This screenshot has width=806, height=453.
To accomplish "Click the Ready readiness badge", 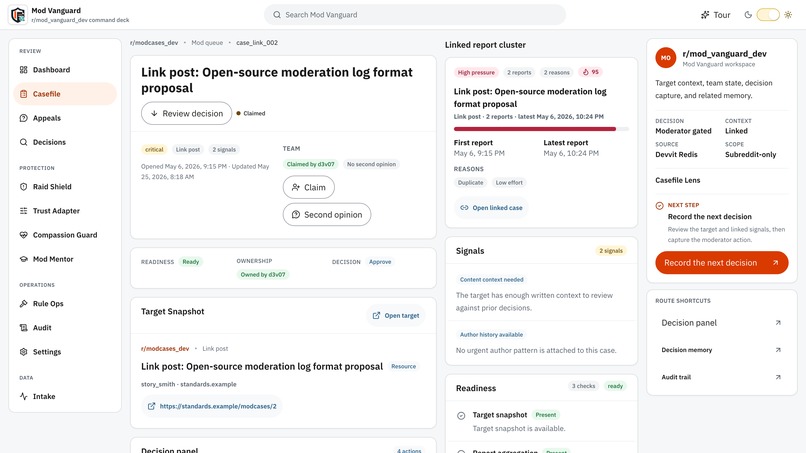I will (x=190, y=262).
